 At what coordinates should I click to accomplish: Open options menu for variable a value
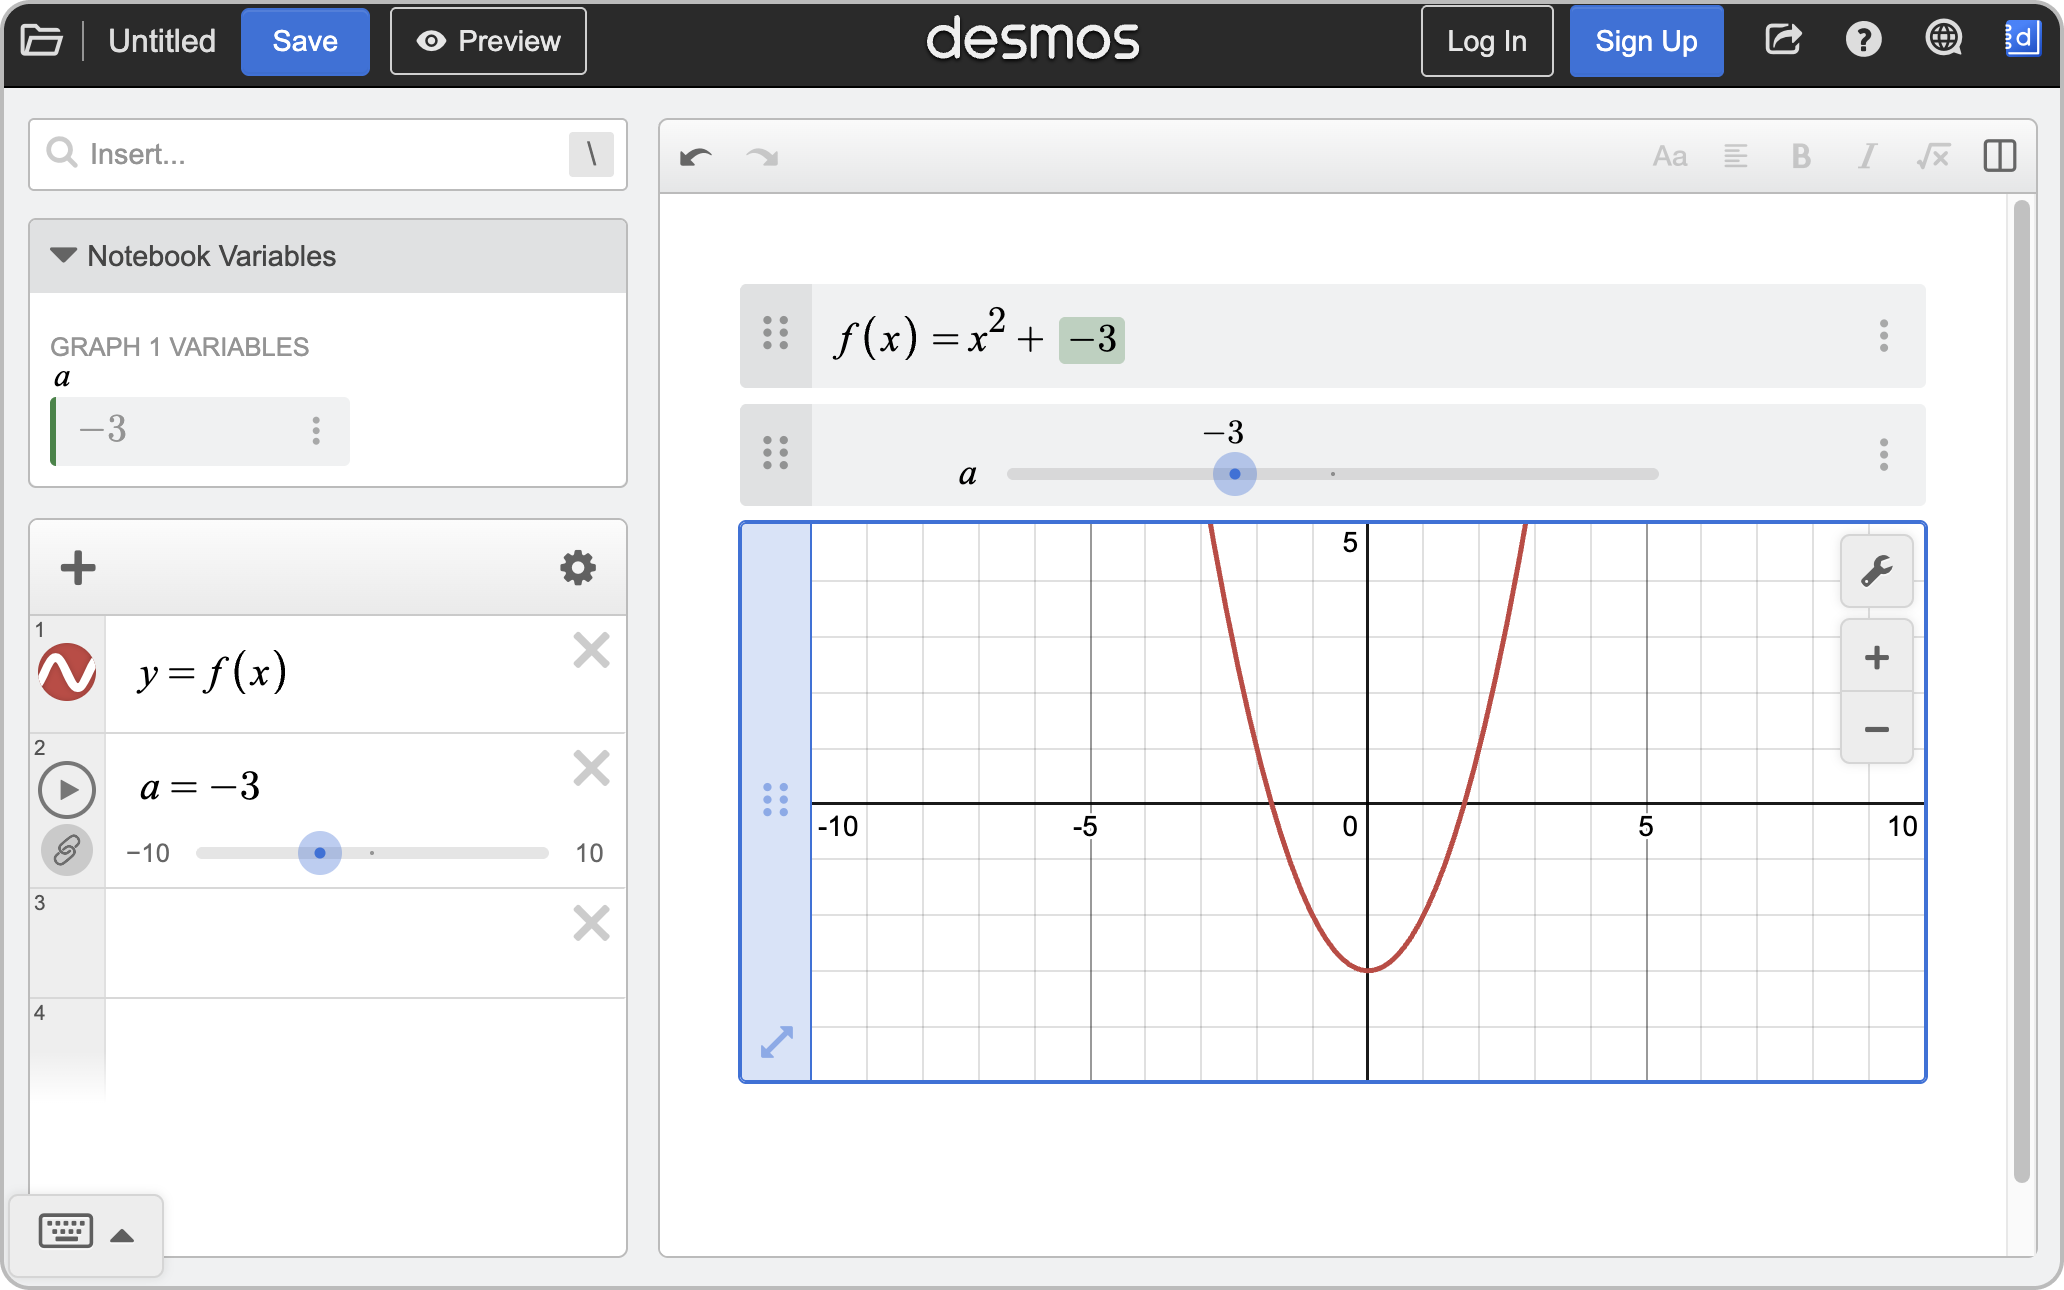(x=316, y=431)
